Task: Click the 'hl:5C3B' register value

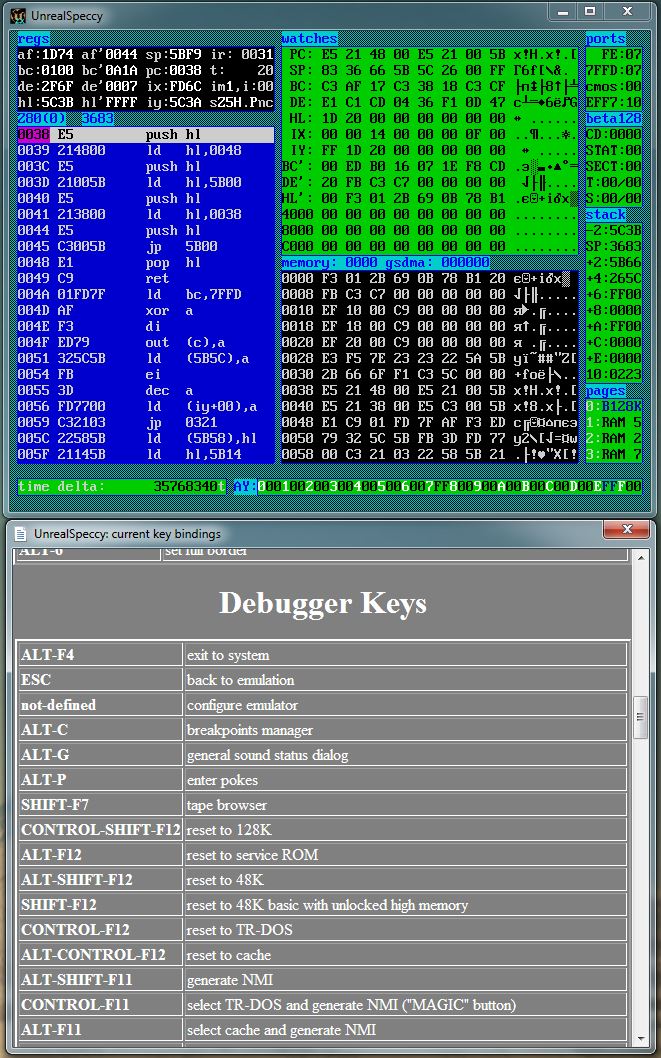Action: 46,102
